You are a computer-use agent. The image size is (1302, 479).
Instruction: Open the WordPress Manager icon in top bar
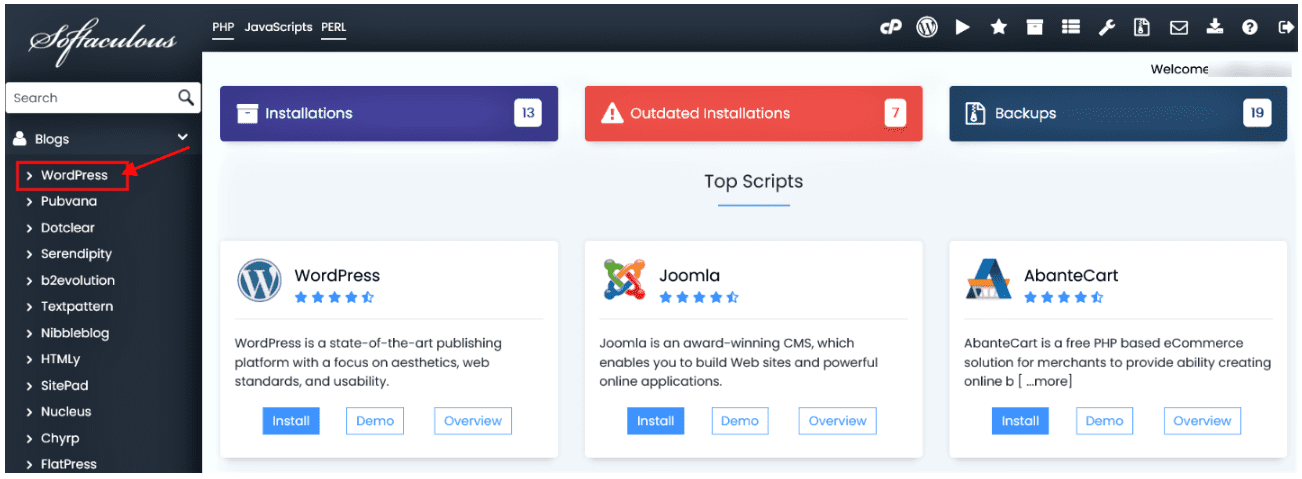927,28
